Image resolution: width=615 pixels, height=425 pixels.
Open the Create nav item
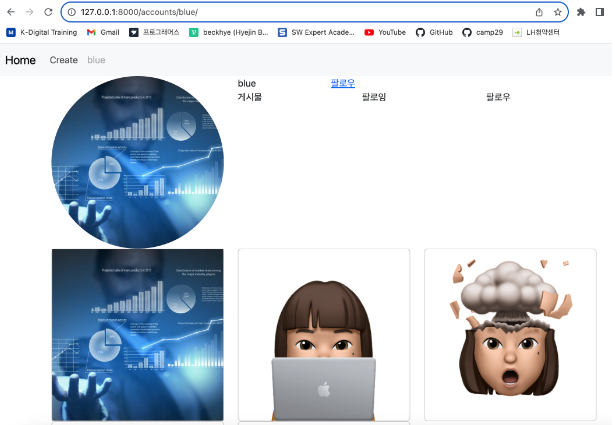pyautogui.click(x=64, y=60)
